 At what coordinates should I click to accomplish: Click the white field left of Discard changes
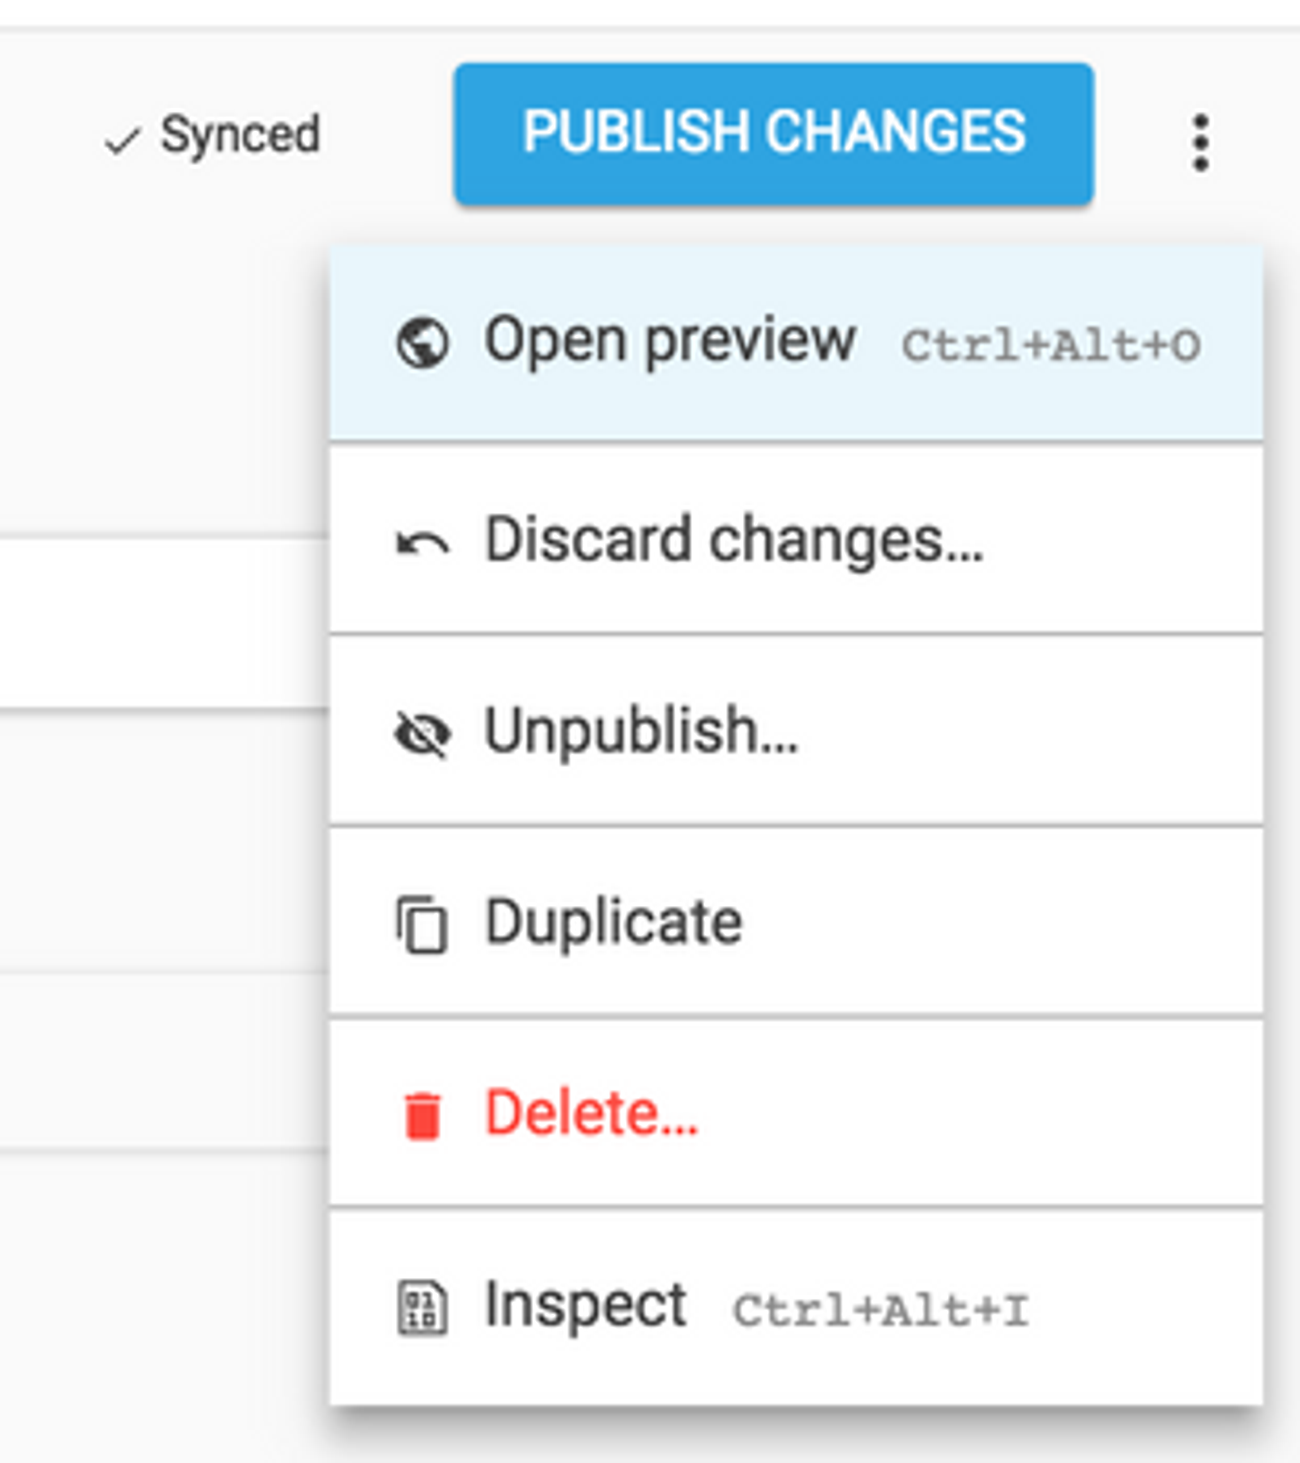(x=160, y=624)
